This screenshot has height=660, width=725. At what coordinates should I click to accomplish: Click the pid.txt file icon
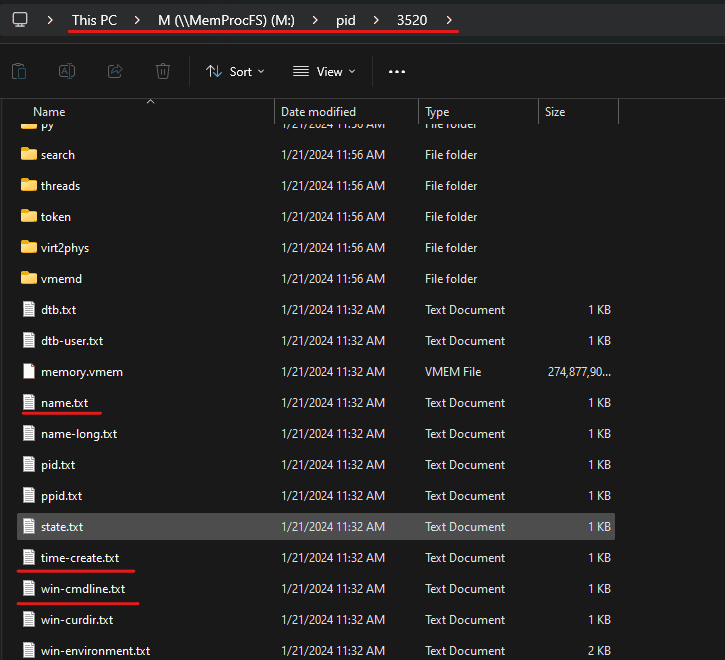point(29,464)
